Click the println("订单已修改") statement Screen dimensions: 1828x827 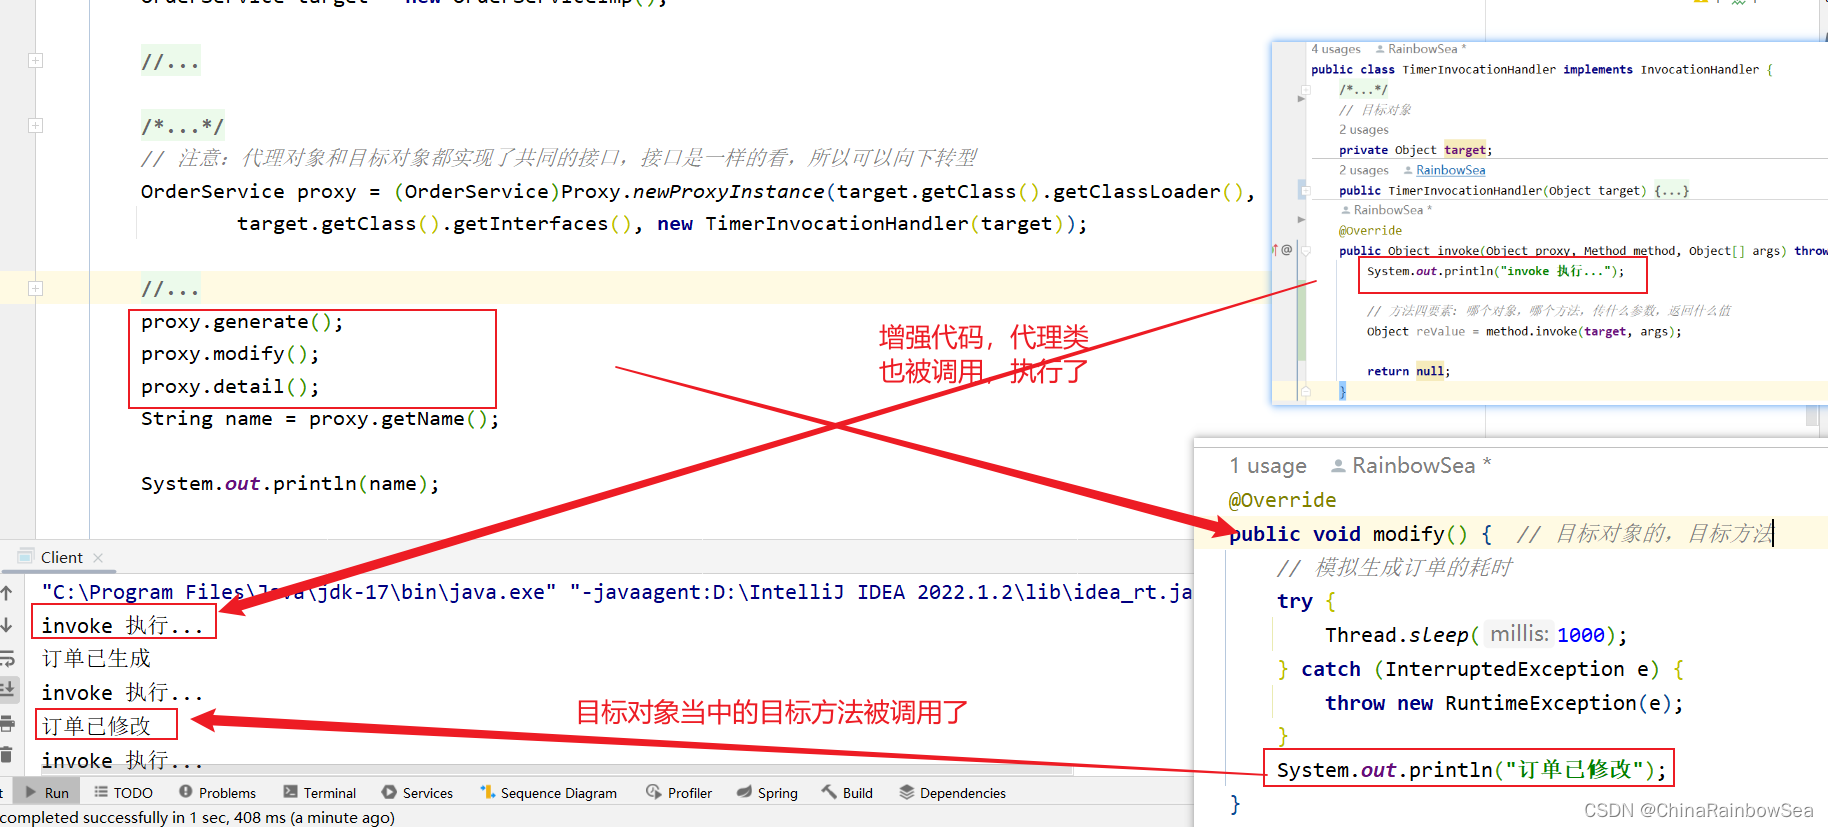1472,770
